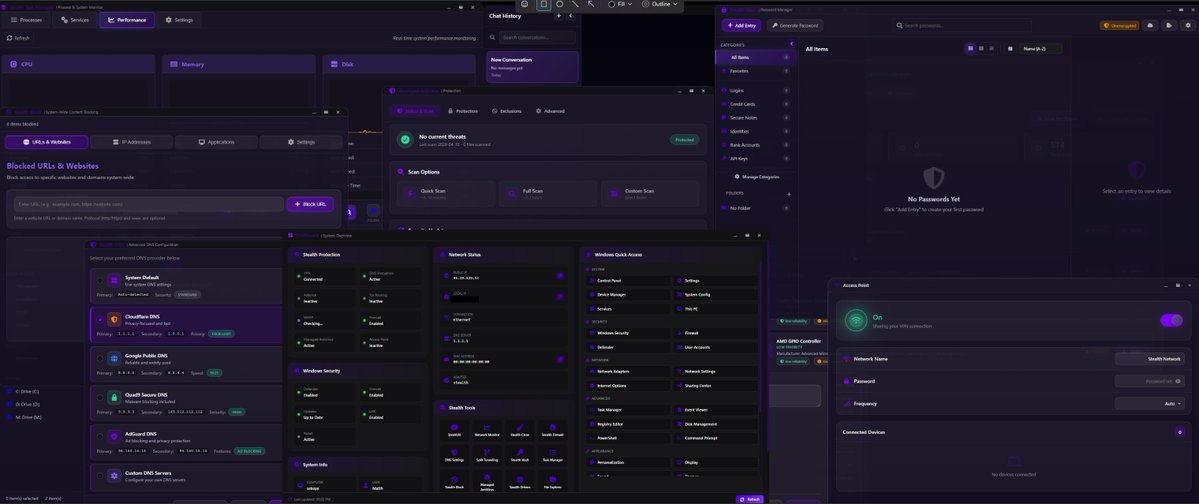Screen dimensions: 1199x504
Task: Open Split Tunneling tool tile
Action: [x=485, y=455]
